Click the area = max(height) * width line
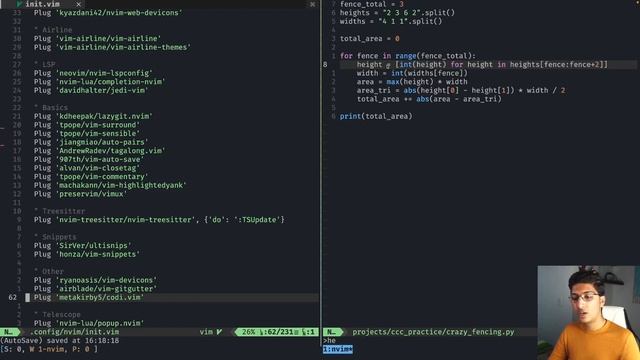The height and width of the screenshot is (360, 640). [x=412, y=82]
